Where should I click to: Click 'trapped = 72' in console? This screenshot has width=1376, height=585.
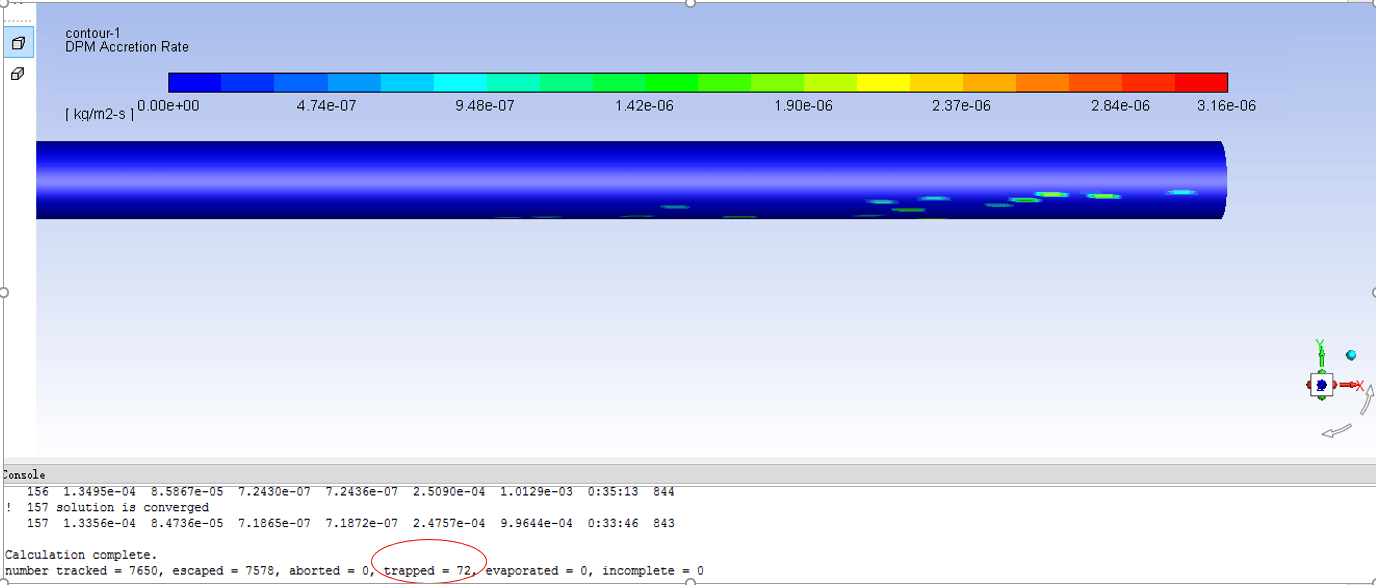click(428, 571)
